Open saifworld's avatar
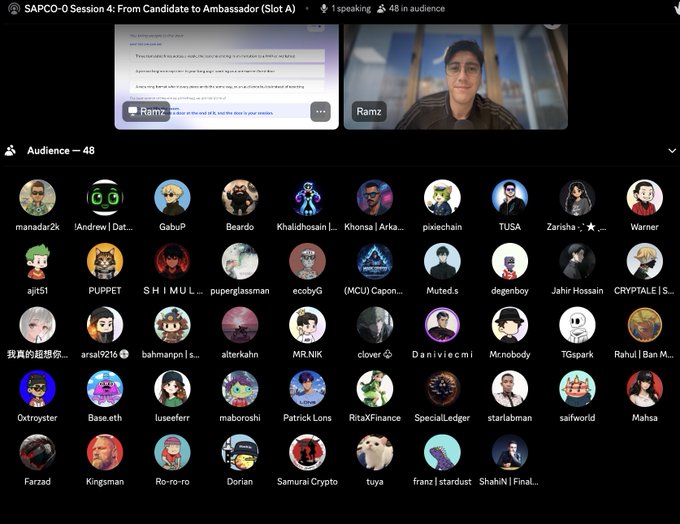Viewport: 680px width, 524px height. point(577,389)
